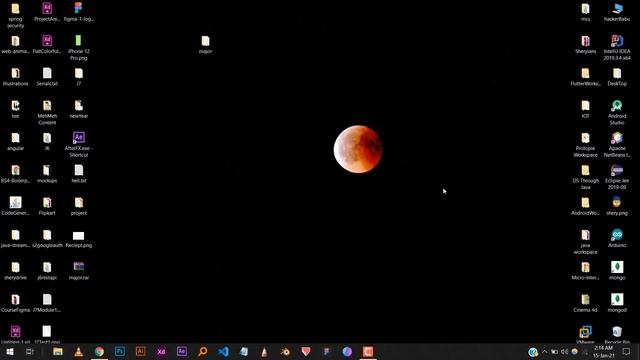Launch Illustrator from the taskbar
The height and width of the screenshot is (360, 640).
[140, 351]
